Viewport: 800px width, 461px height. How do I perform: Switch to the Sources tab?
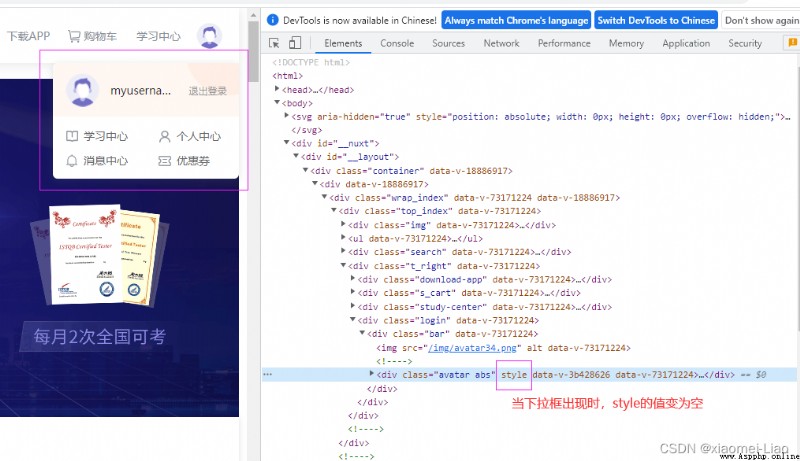point(448,43)
